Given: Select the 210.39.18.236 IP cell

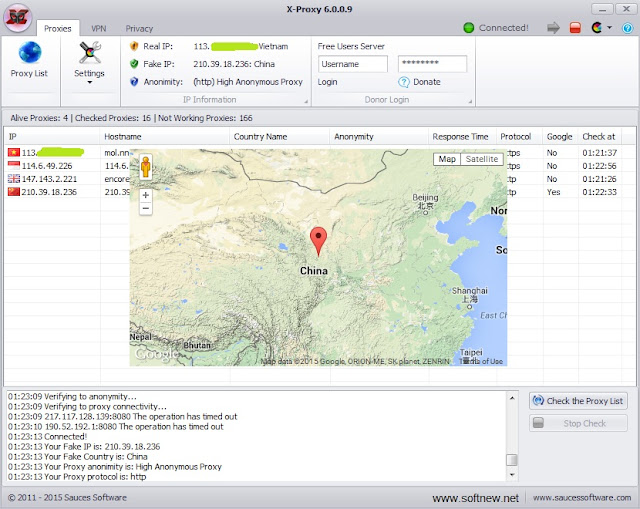Looking at the screenshot, I should pyautogui.click(x=49, y=192).
